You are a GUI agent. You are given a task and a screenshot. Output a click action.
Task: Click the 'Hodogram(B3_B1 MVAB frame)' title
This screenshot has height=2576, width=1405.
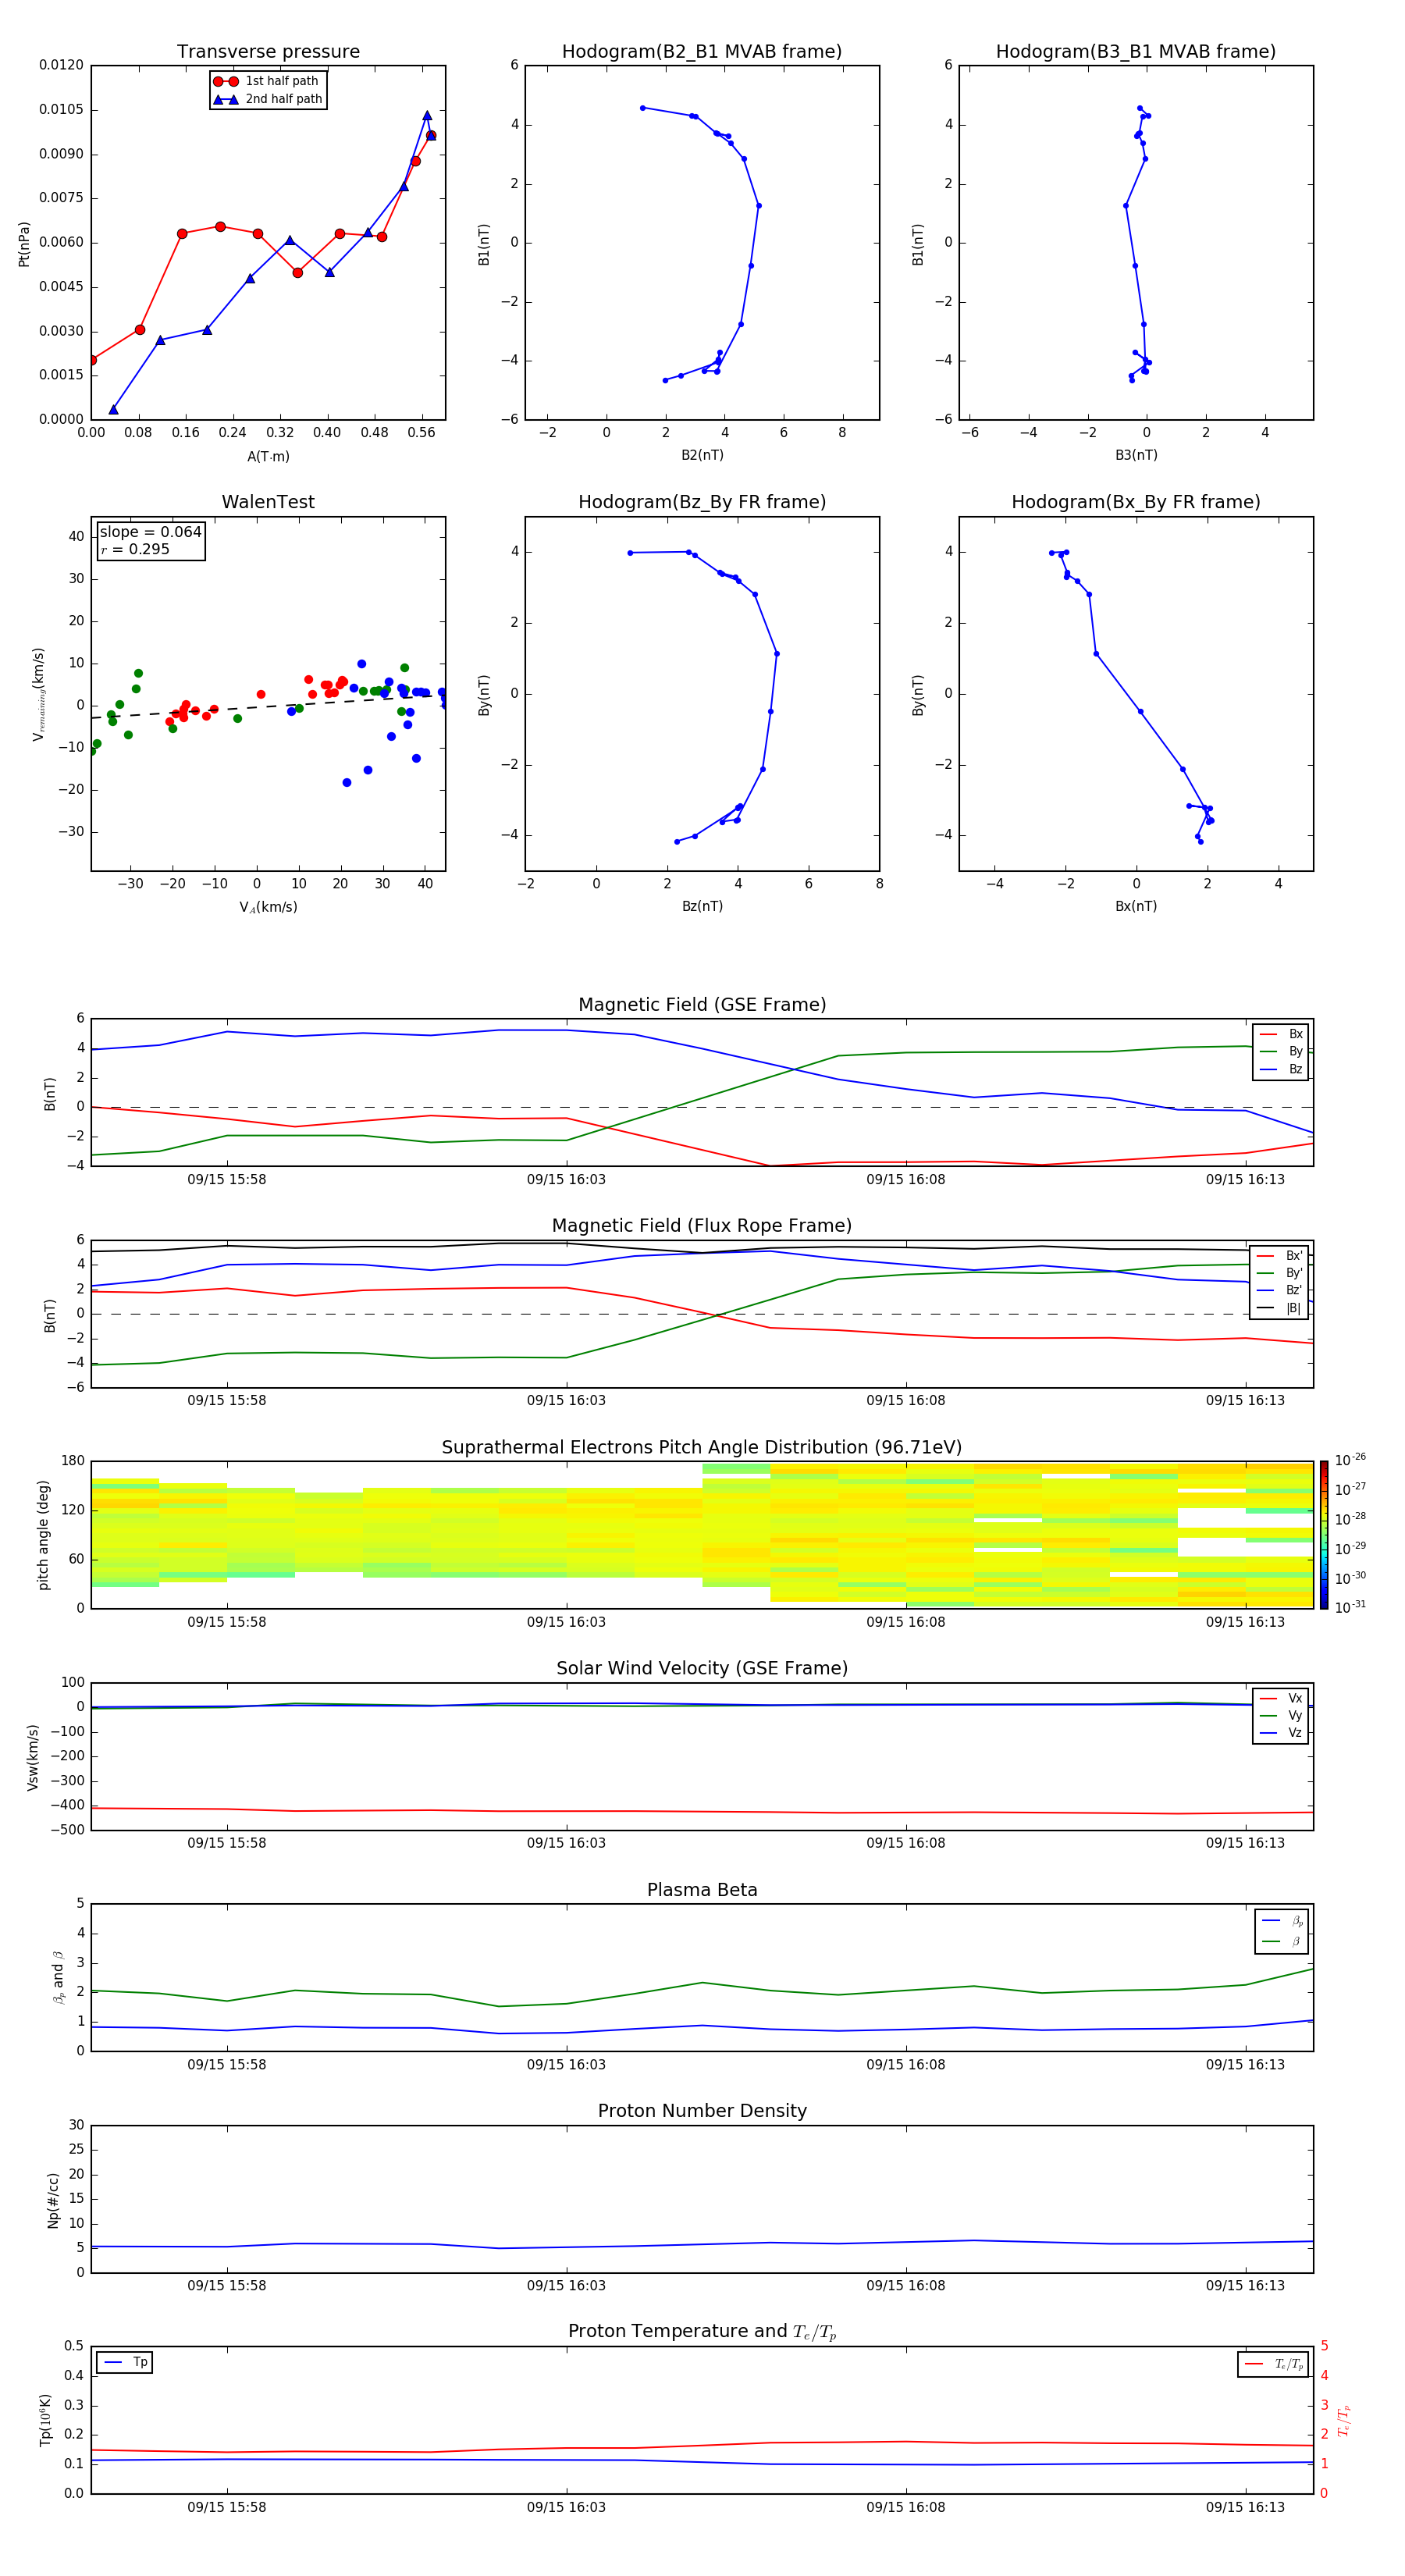[x=1136, y=51]
